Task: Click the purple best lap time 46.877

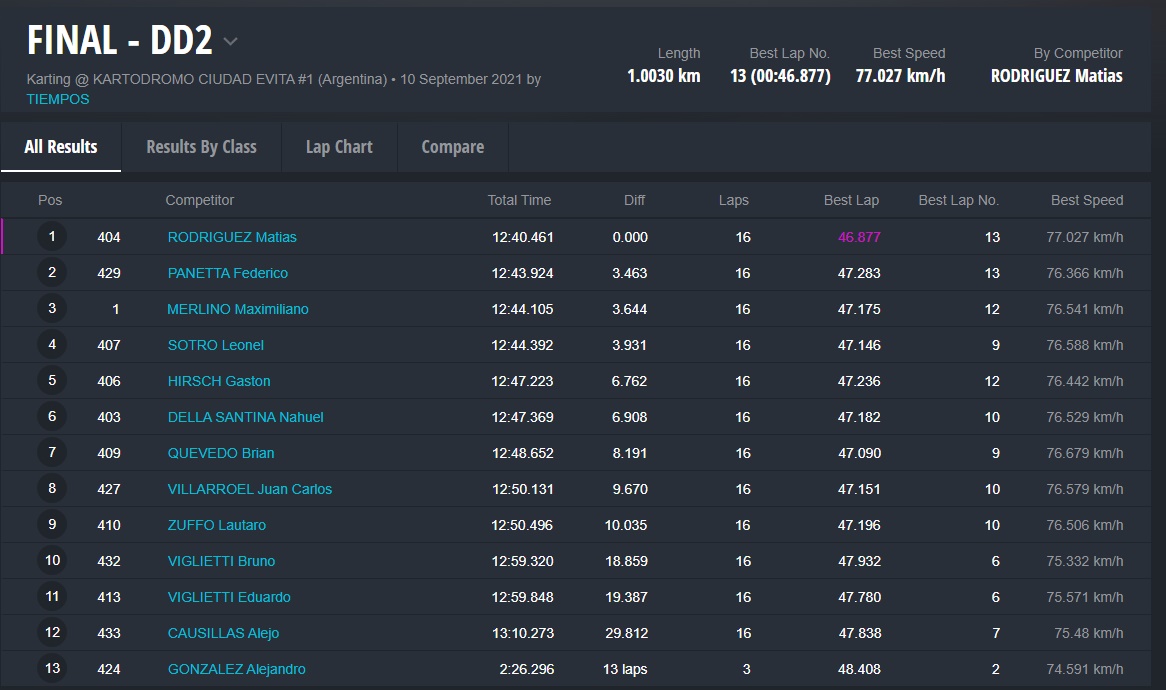Action: tap(859, 237)
